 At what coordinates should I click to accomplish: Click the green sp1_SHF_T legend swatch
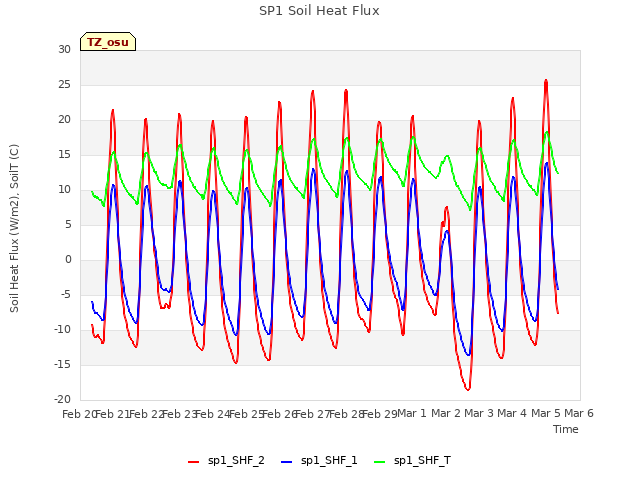point(380,462)
